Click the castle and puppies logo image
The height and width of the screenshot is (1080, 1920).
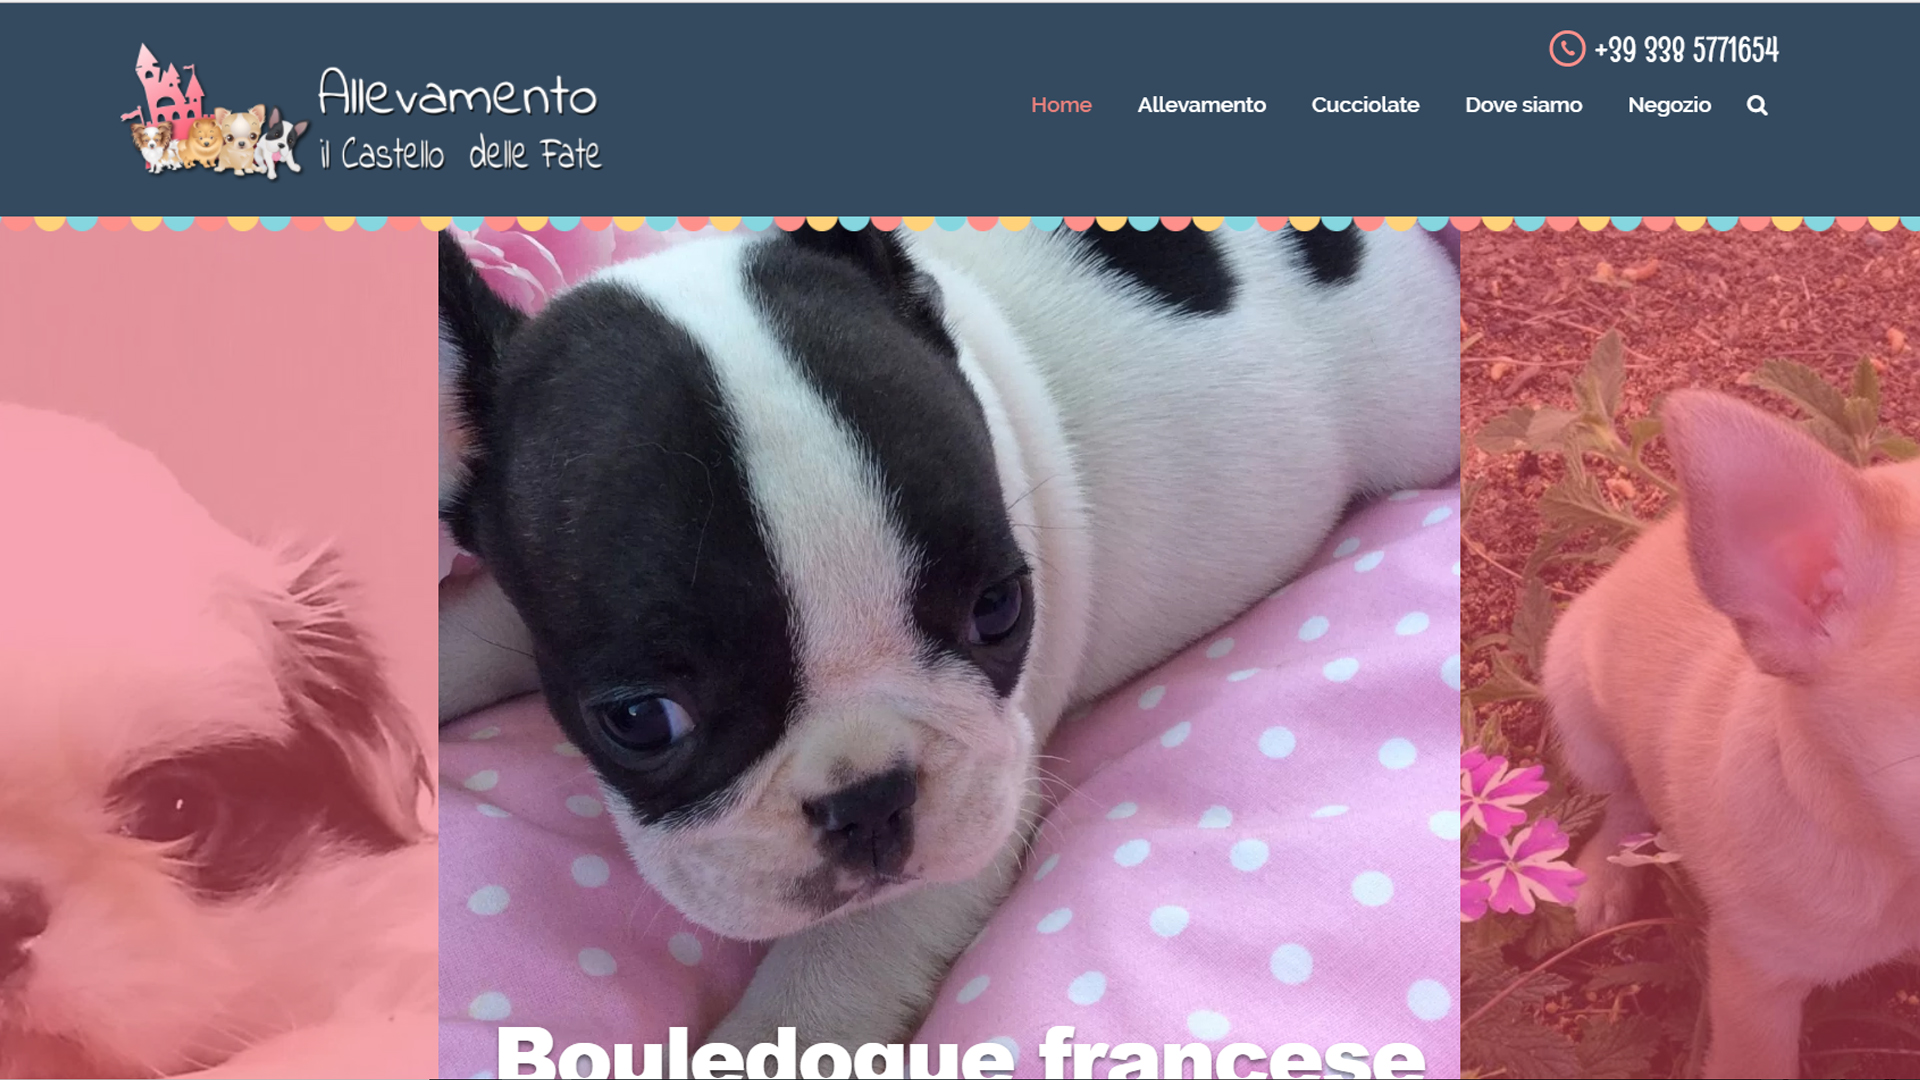pos(214,111)
